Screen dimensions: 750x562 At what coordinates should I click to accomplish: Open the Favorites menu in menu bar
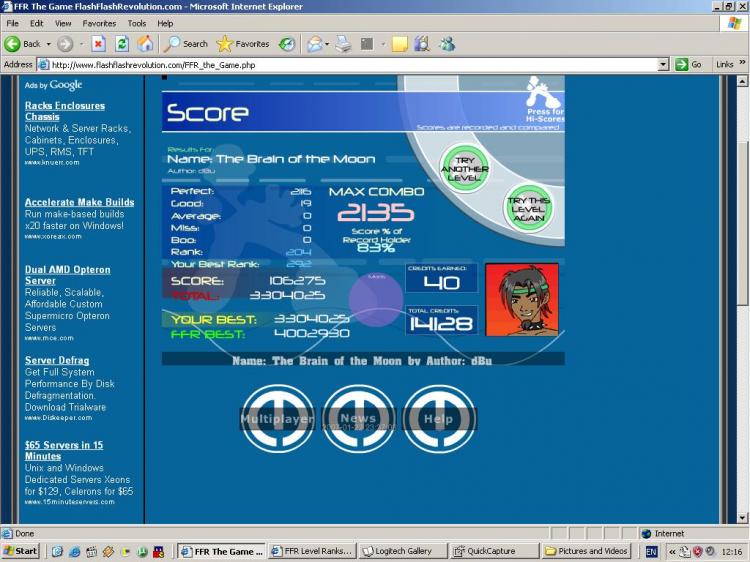pos(99,23)
